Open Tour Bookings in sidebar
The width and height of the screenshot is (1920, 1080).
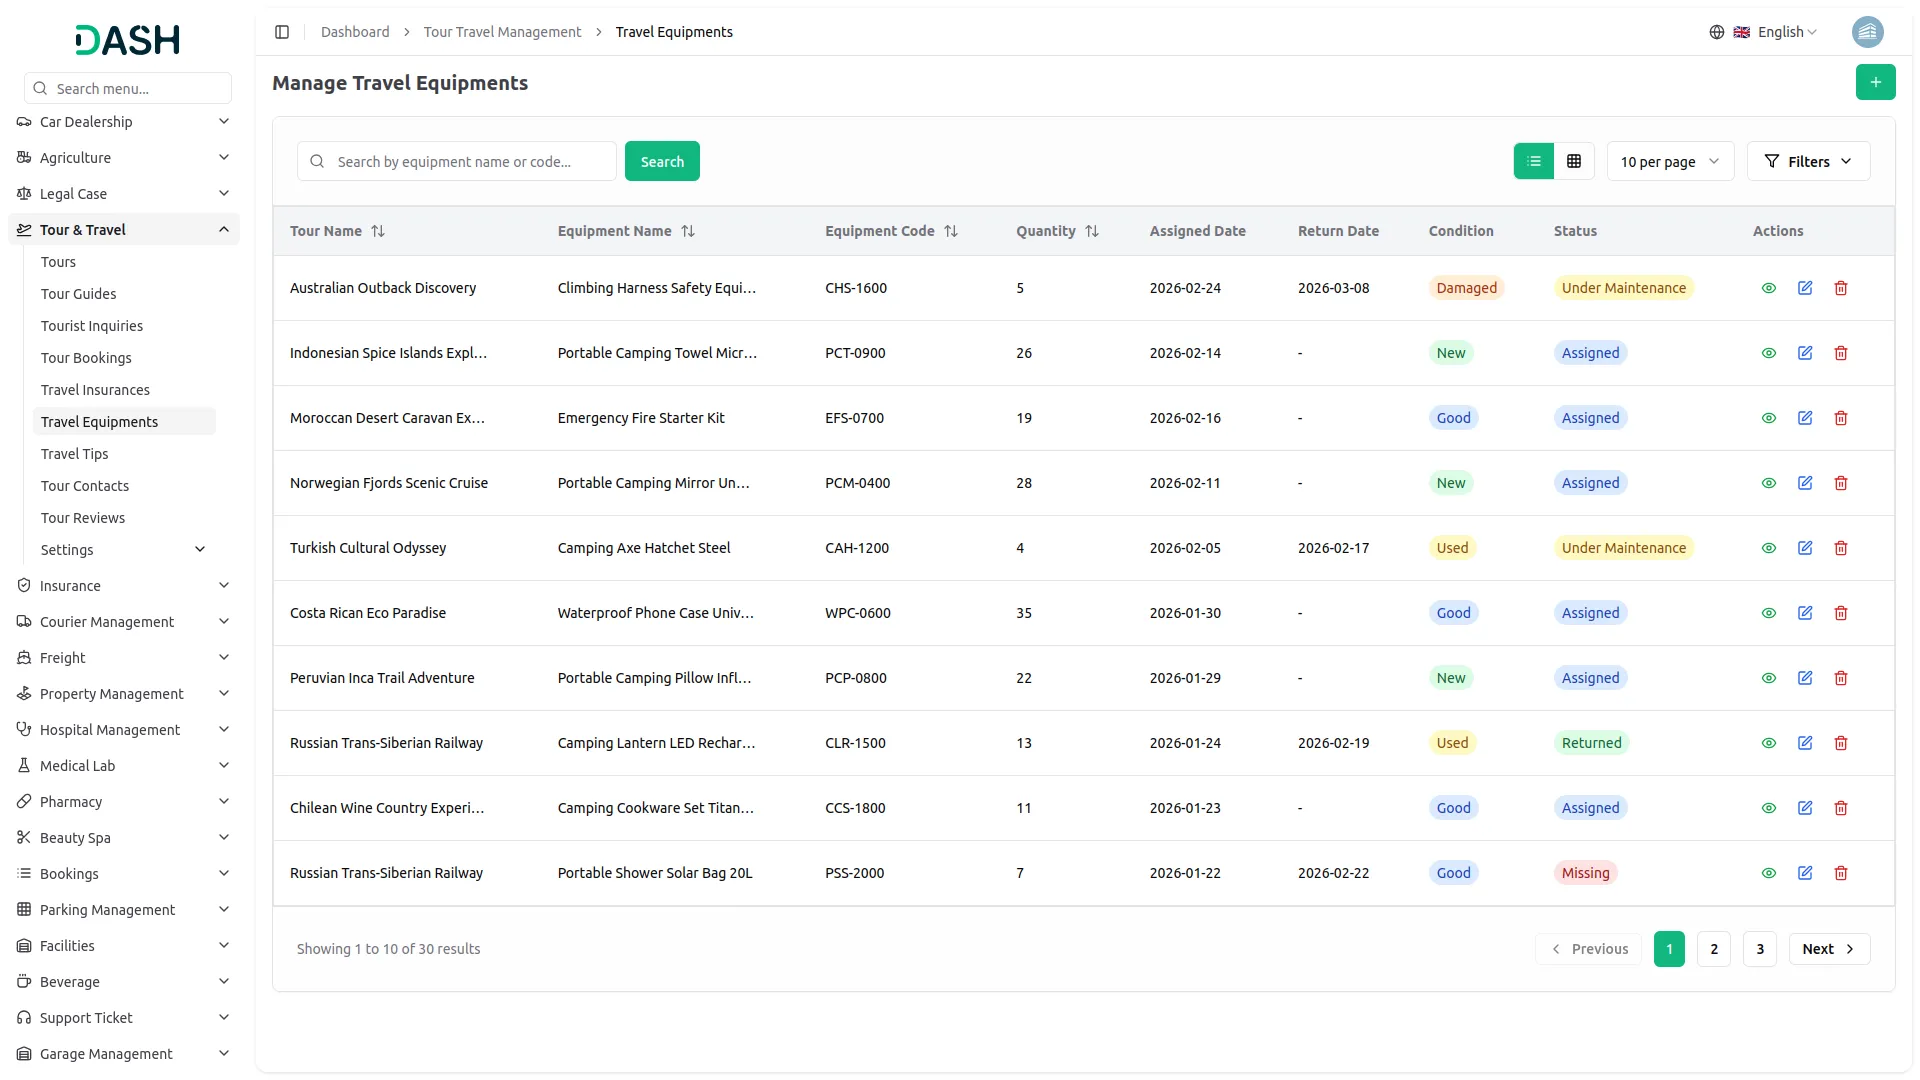(x=86, y=358)
